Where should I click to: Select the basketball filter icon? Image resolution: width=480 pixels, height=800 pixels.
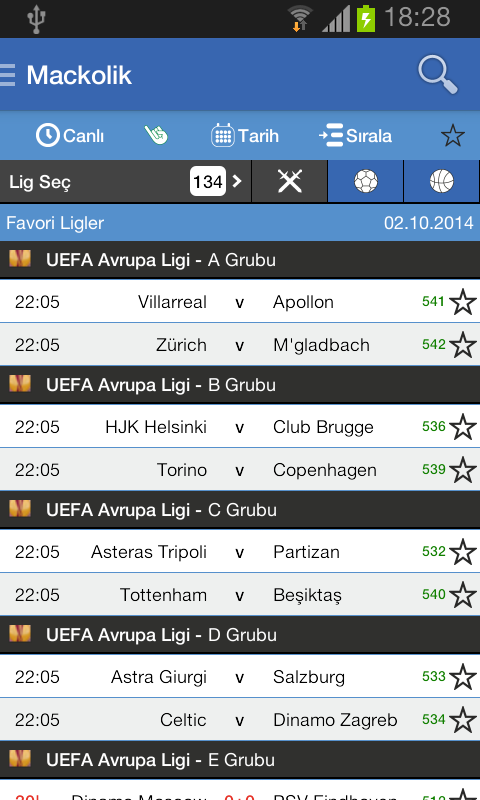tap(442, 181)
